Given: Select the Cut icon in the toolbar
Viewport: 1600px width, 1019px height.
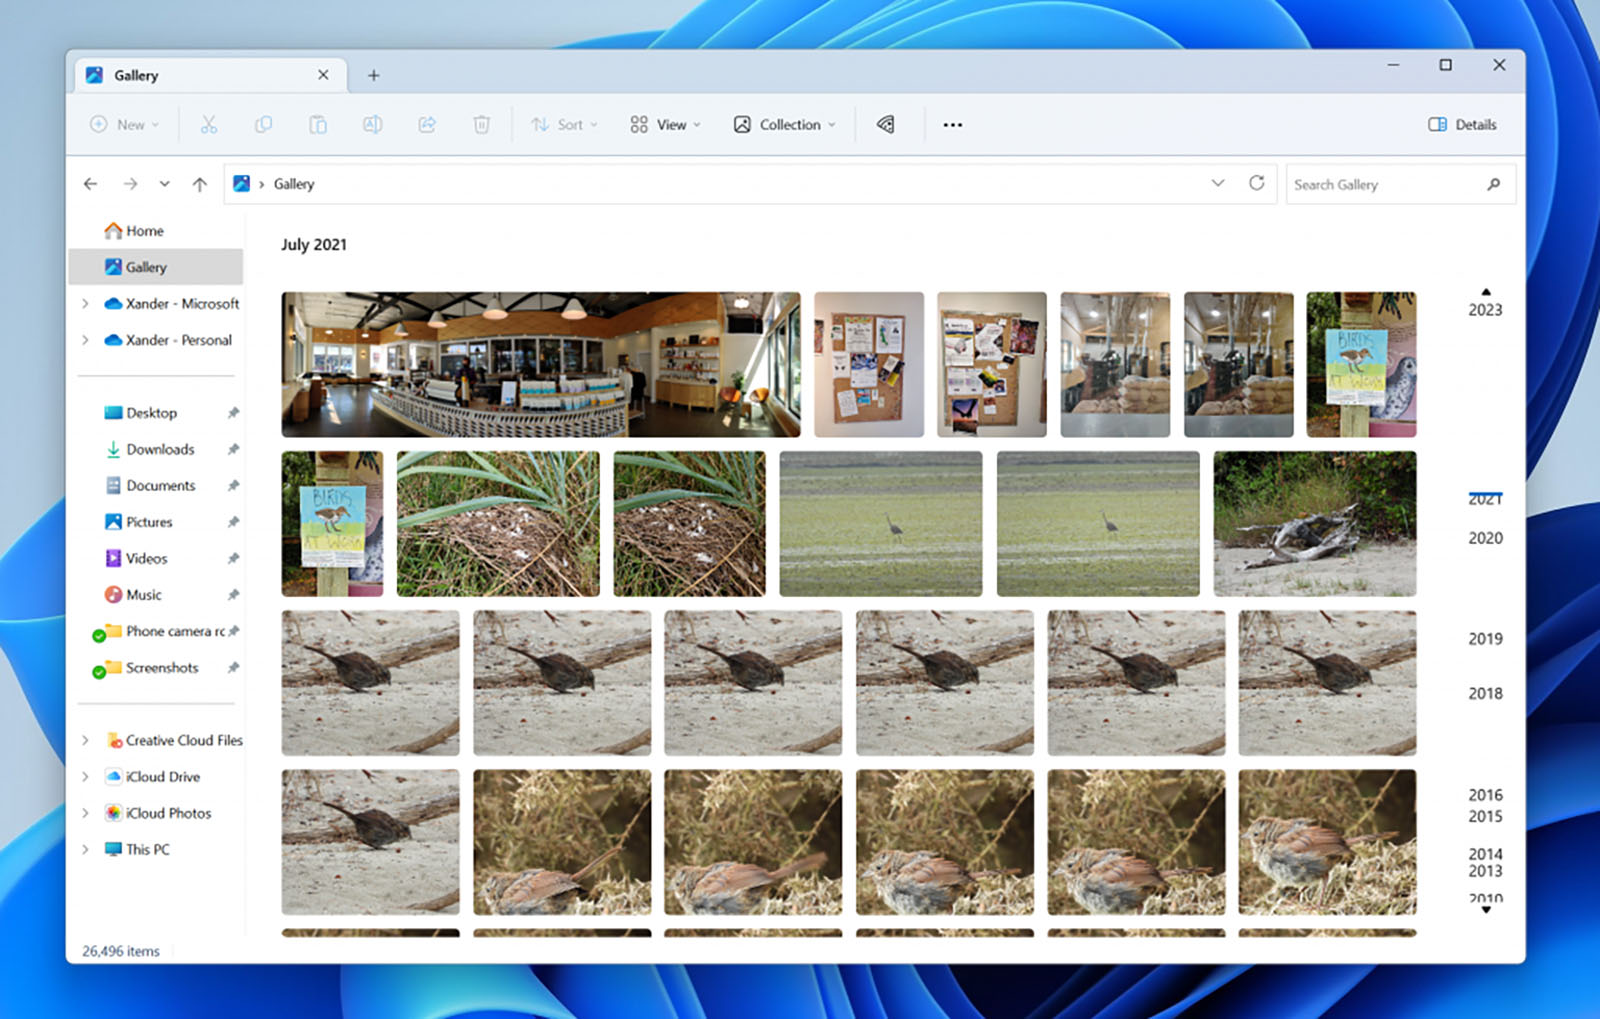Looking at the screenshot, I should pyautogui.click(x=208, y=124).
